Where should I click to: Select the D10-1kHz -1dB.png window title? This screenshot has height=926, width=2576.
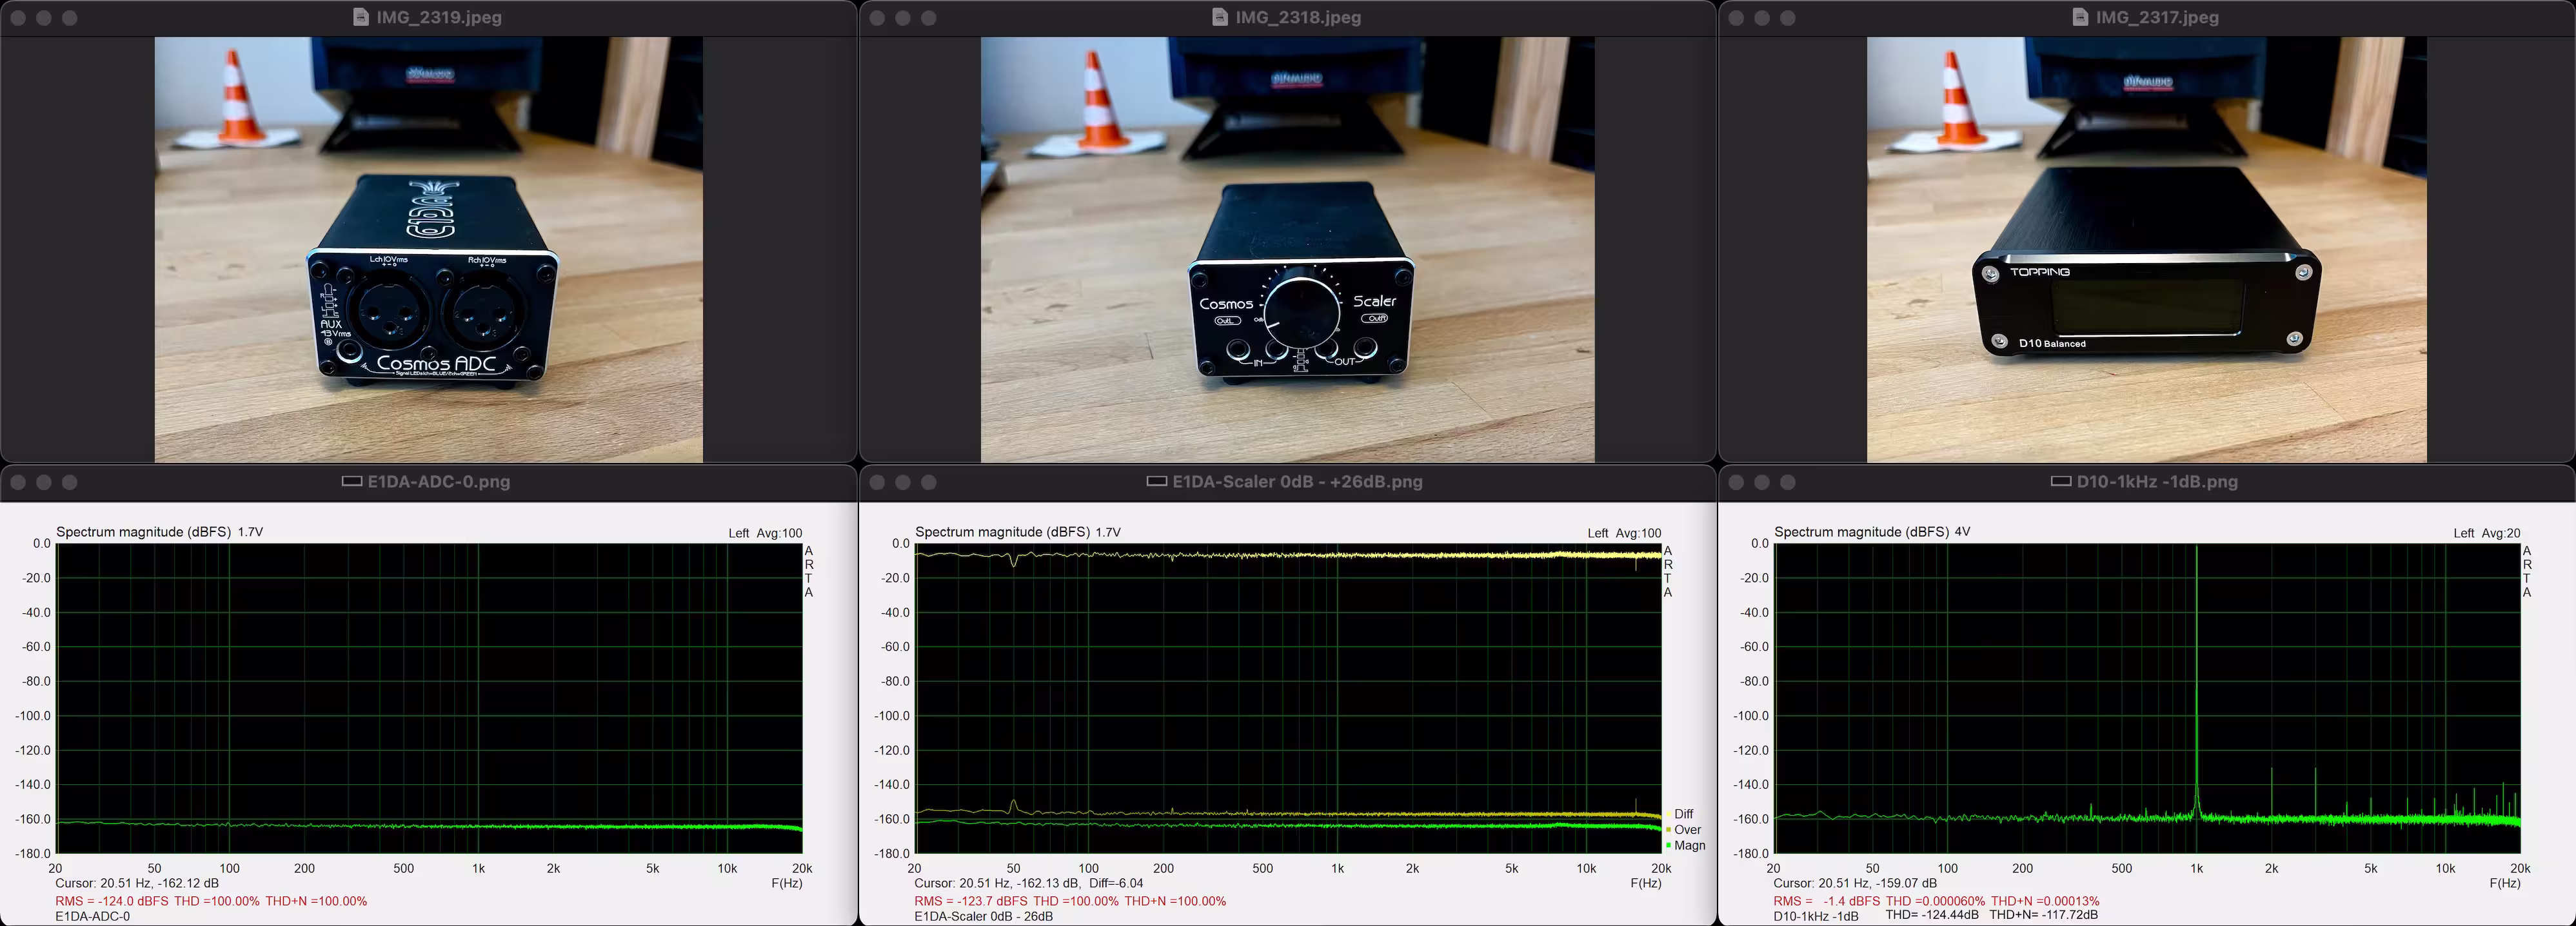2157,481
